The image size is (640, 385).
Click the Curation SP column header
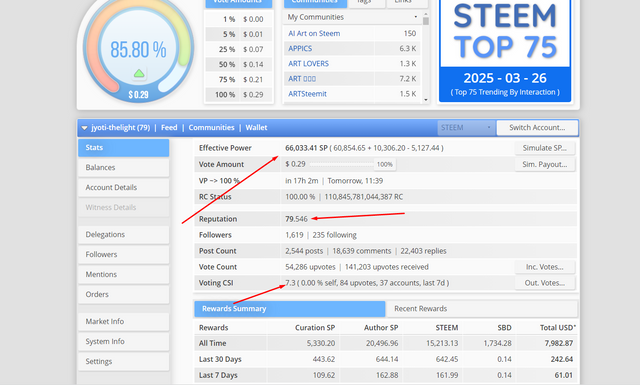pyautogui.click(x=315, y=328)
